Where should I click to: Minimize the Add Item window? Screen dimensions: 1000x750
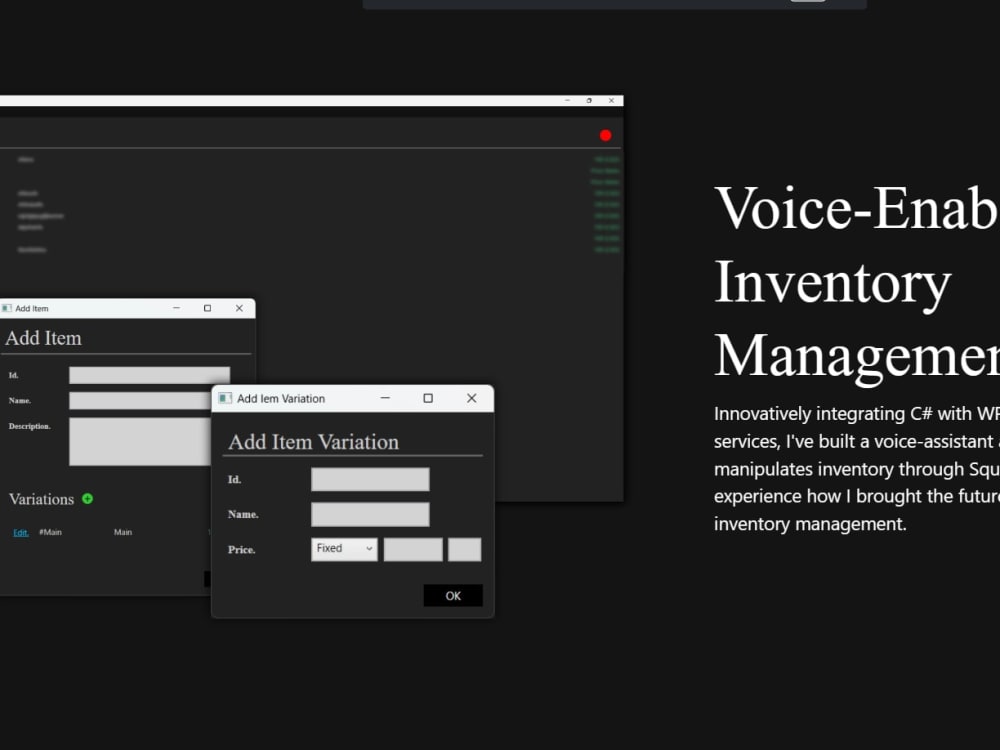point(176,308)
